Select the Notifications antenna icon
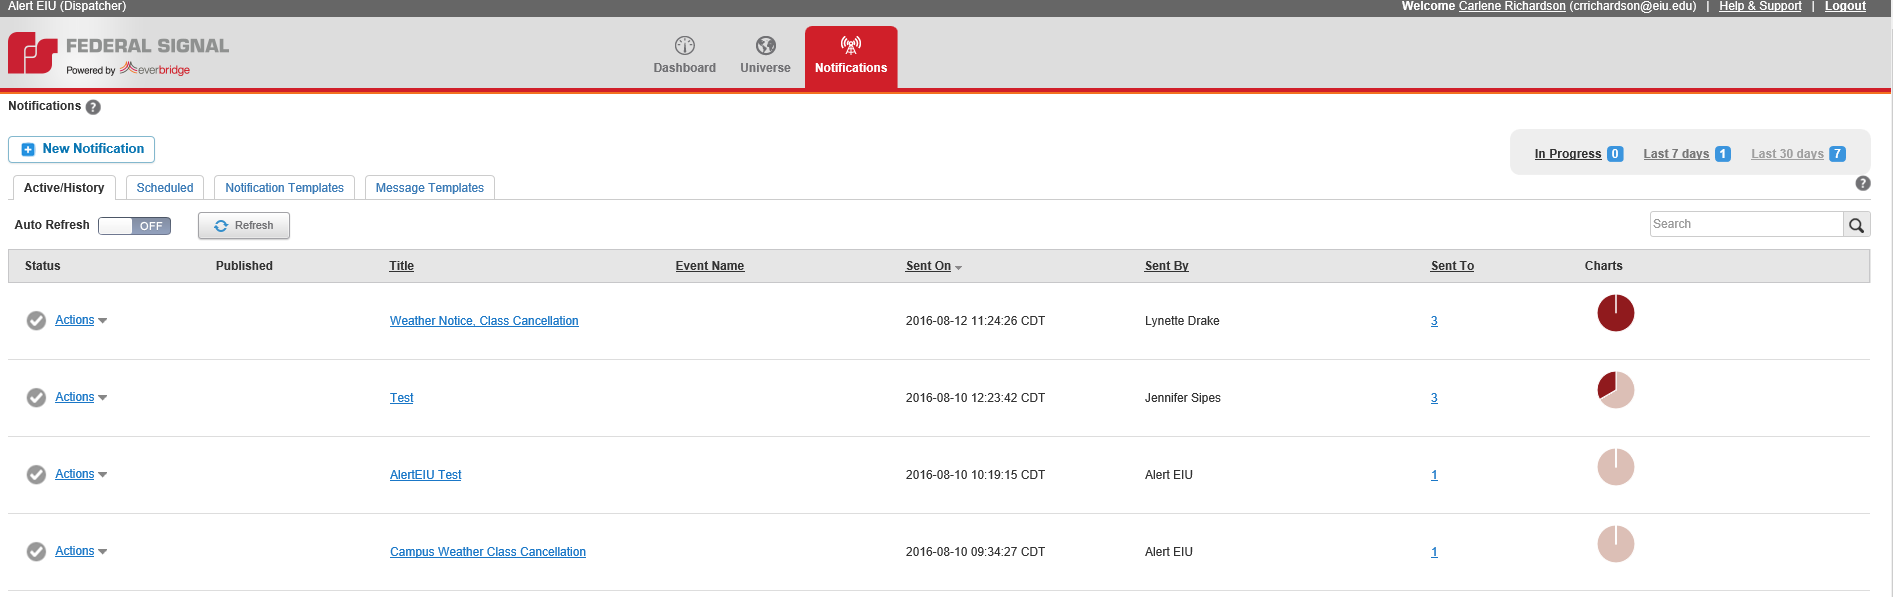The height and width of the screenshot is (597, 1893). tap(850, 45)
